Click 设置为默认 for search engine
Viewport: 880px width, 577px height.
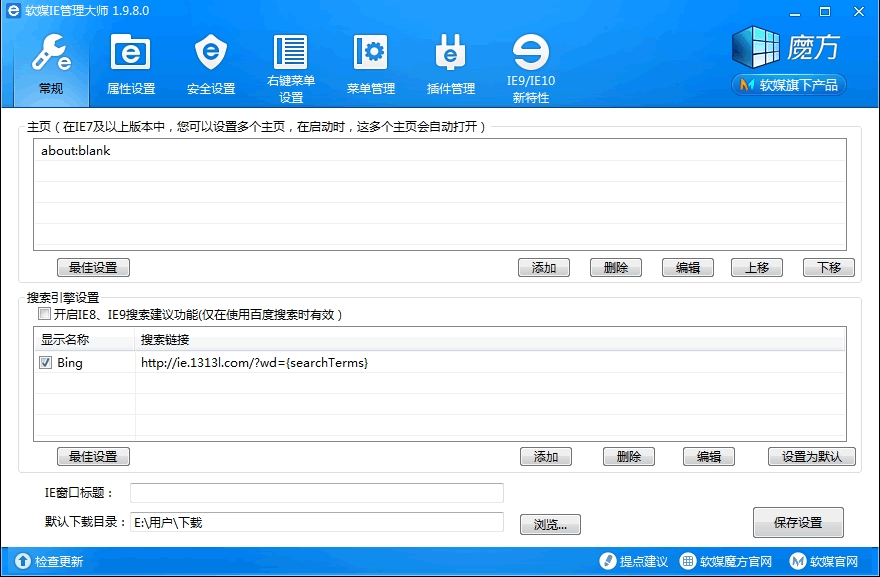pos(812,457)
